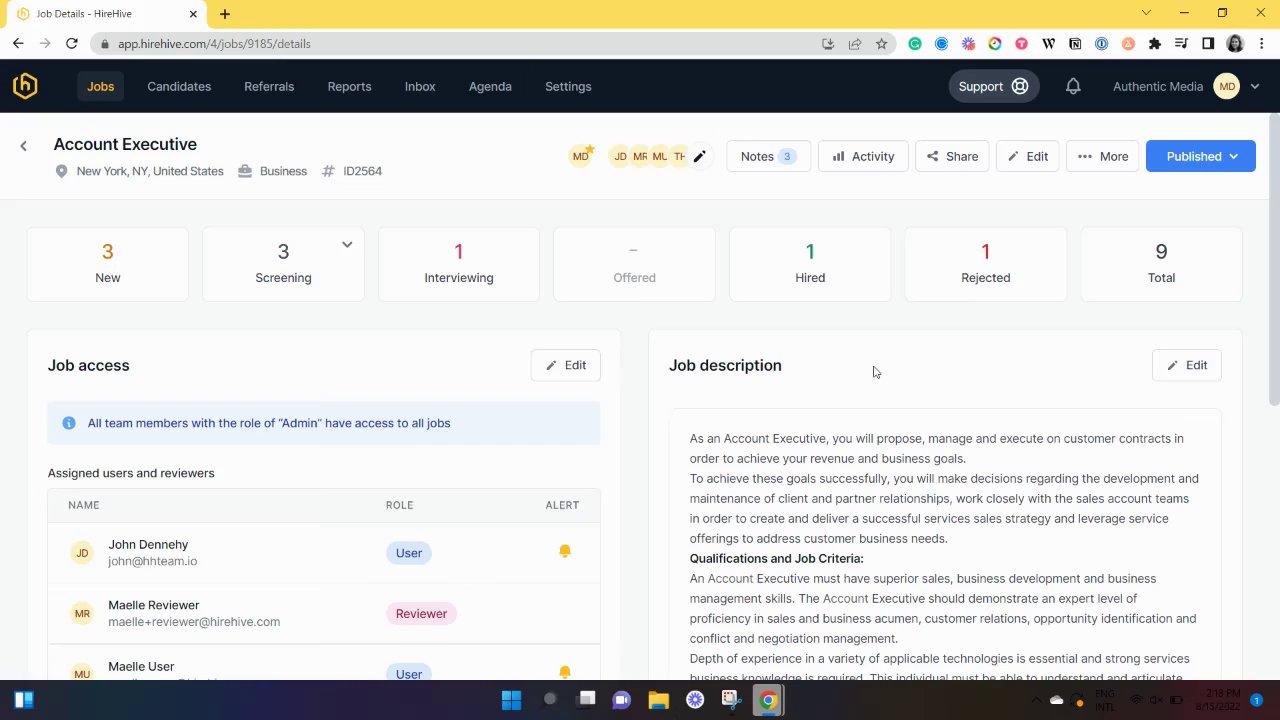Click the HireHive logo
Screen dimensions: 1280x720
(x=25, y=86)
